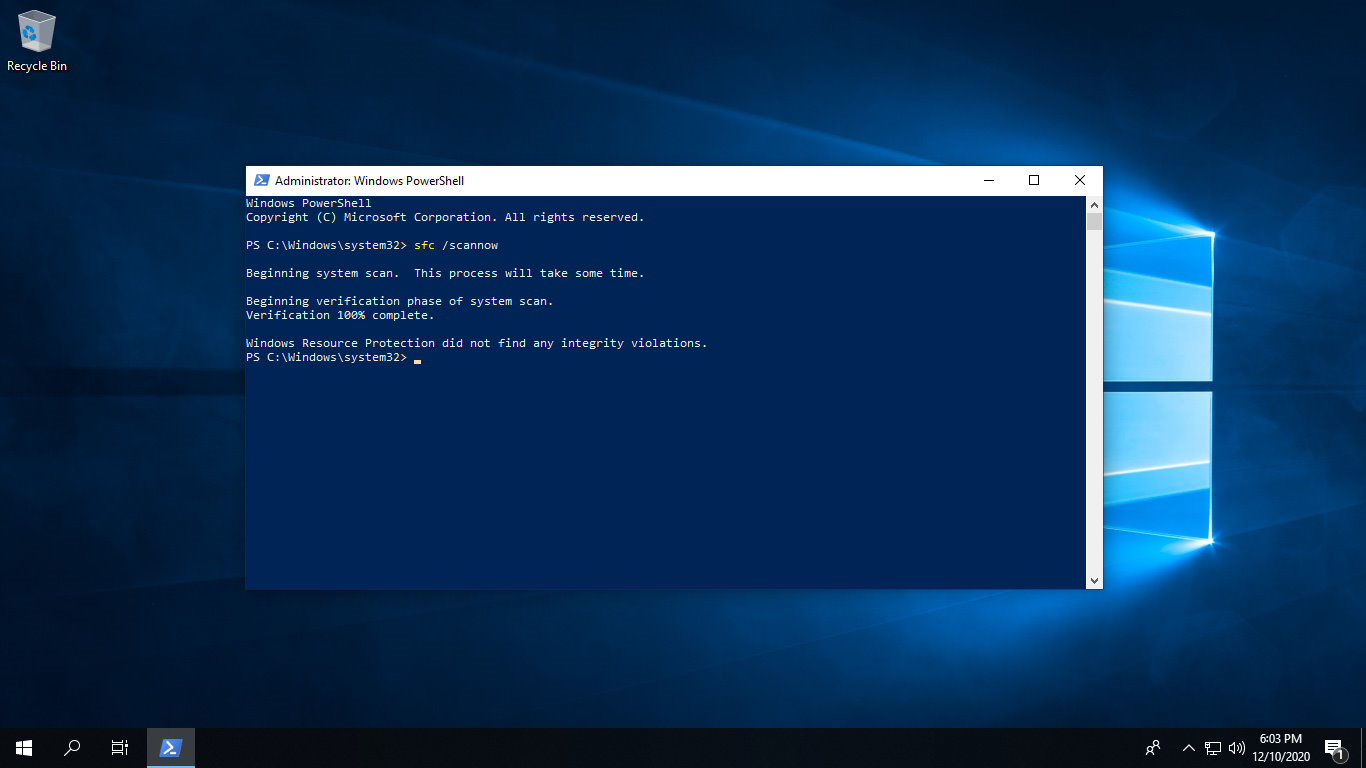
Task: Click 'Beginning verification phase of system scan.'
Action: coord(399,301)
